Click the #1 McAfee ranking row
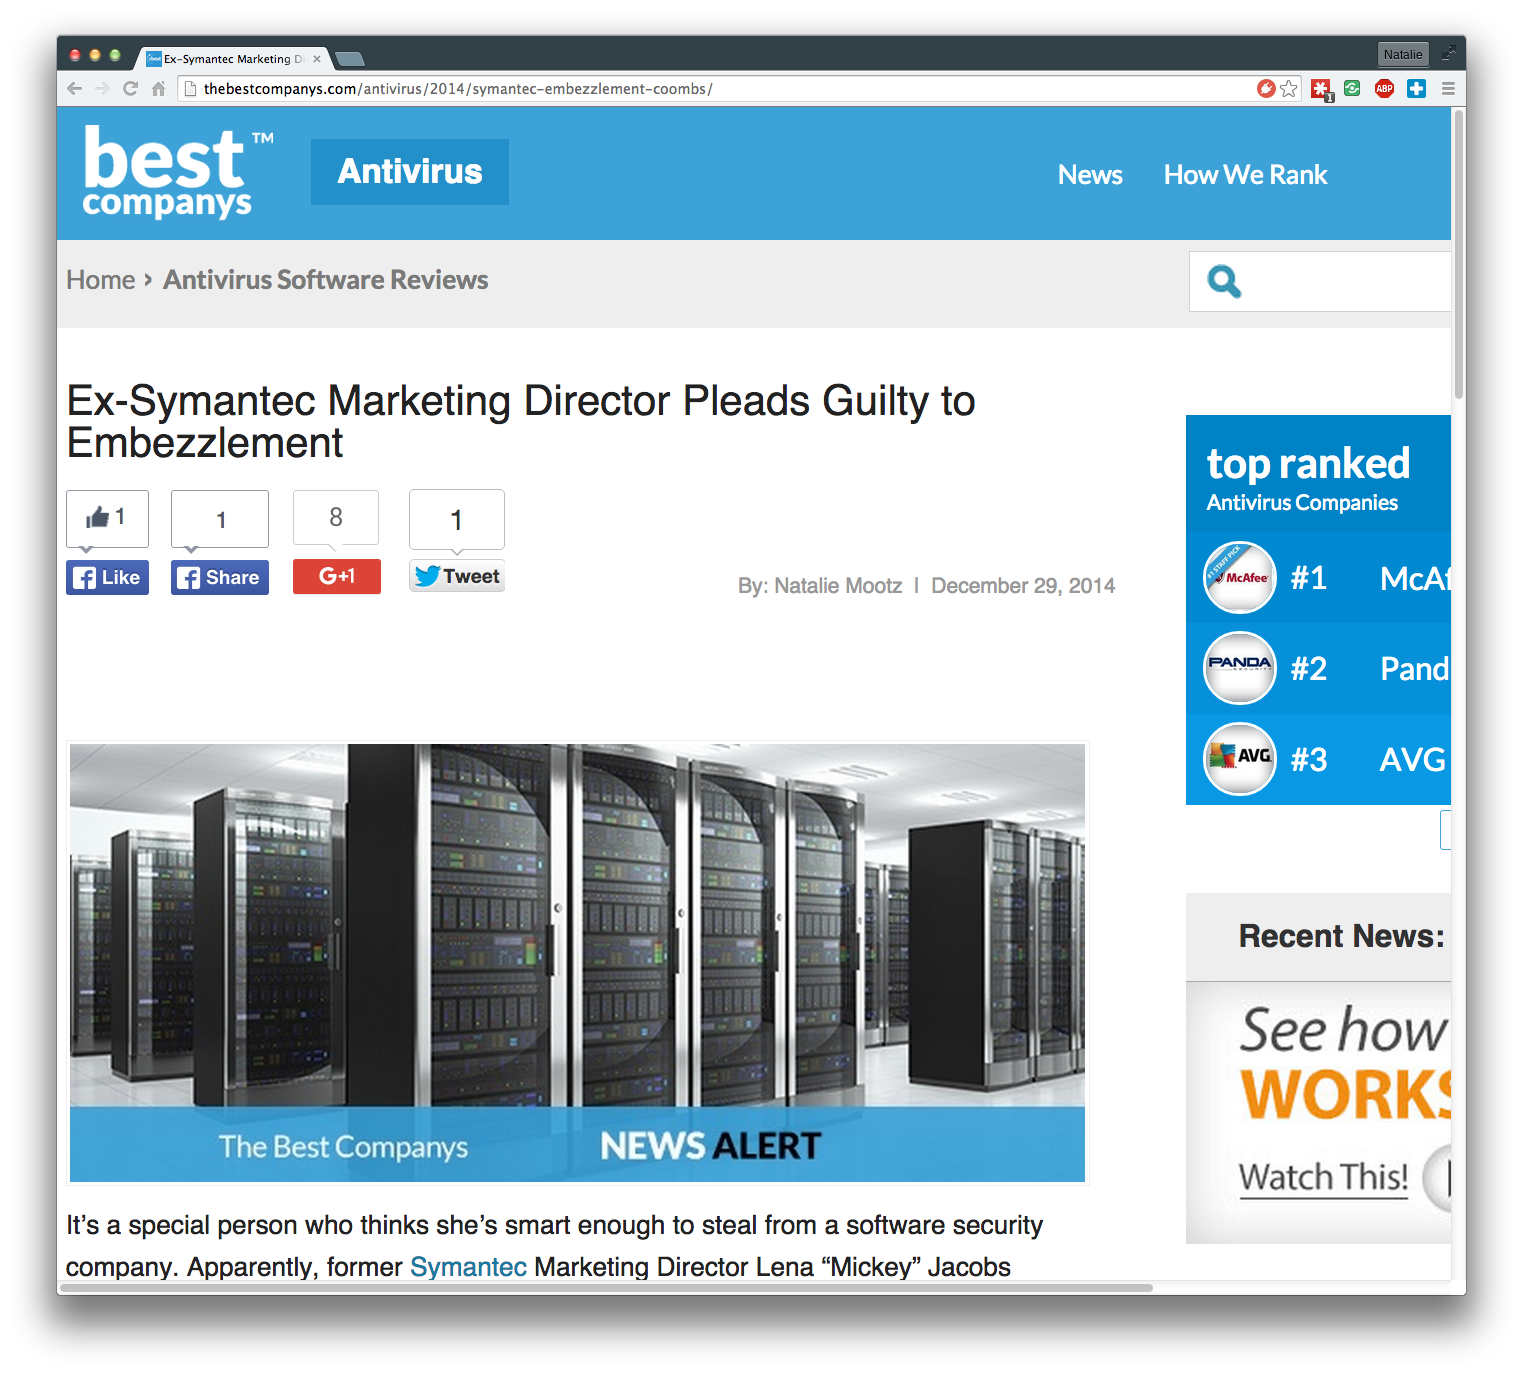This screenshot has width=1523, height=1374. pos(1318,578)
